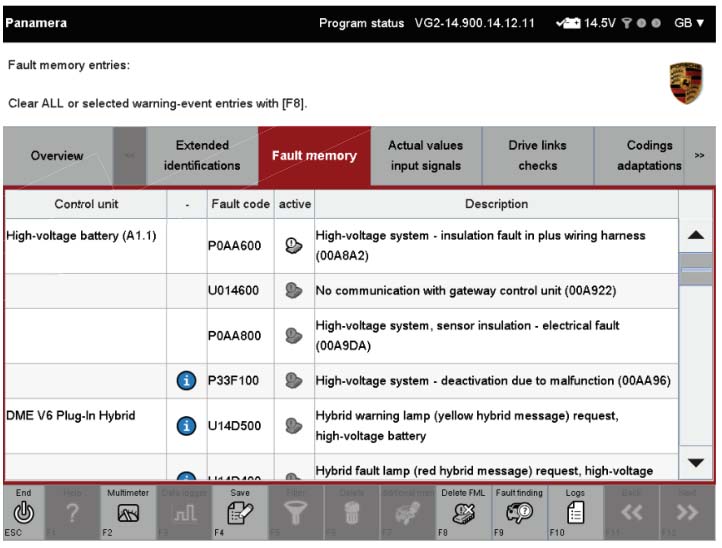Show more tabs with >> arrow
This screenshot has width=722, height=548.
699,155
